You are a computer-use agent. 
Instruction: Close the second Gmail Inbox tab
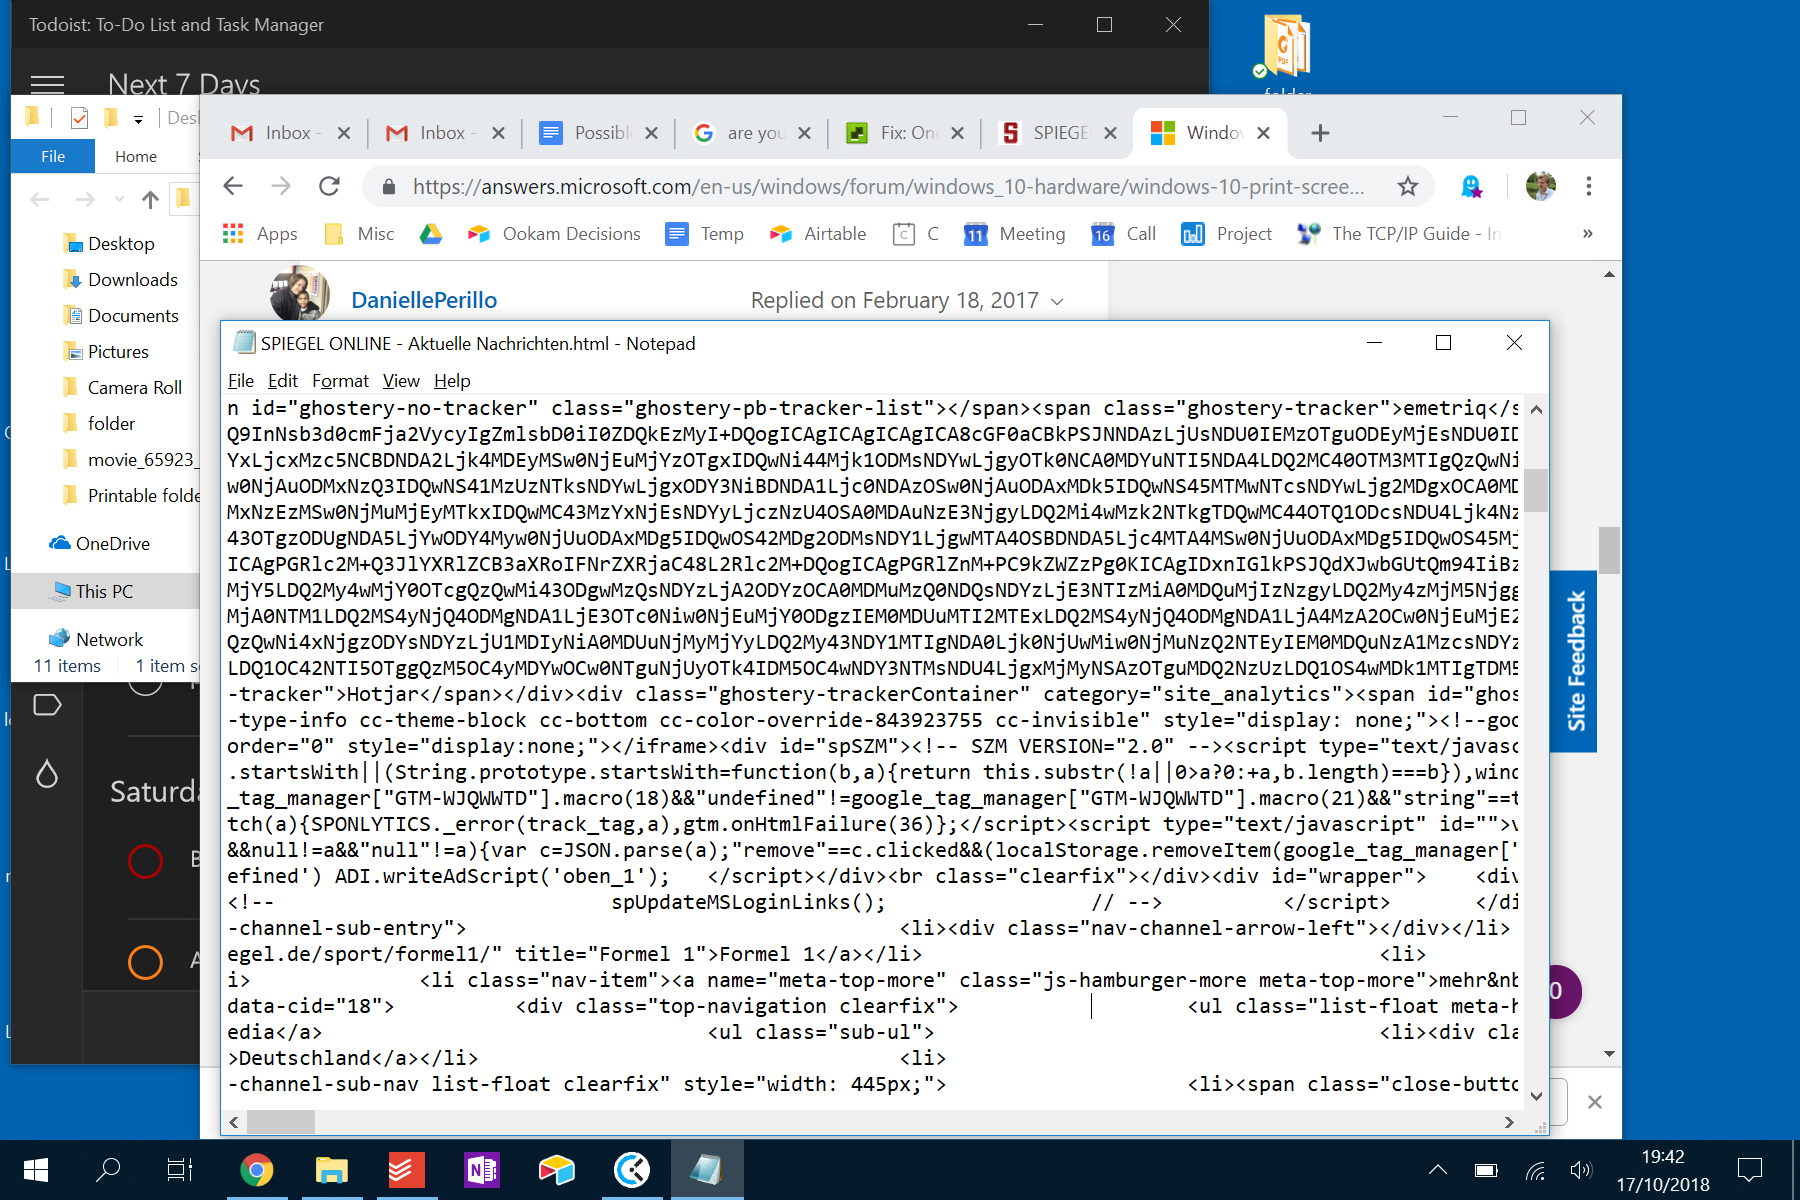[498, 133]
